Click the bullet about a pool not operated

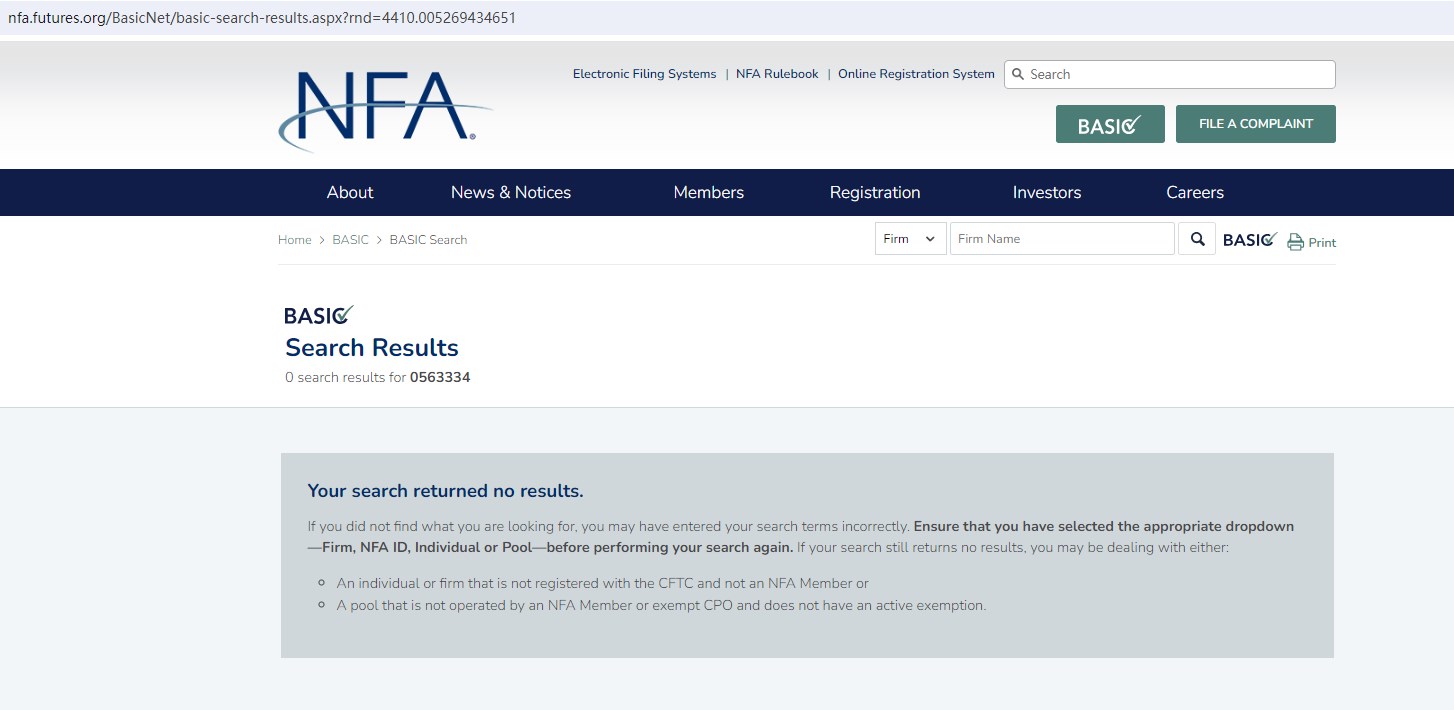click(661, 605)
